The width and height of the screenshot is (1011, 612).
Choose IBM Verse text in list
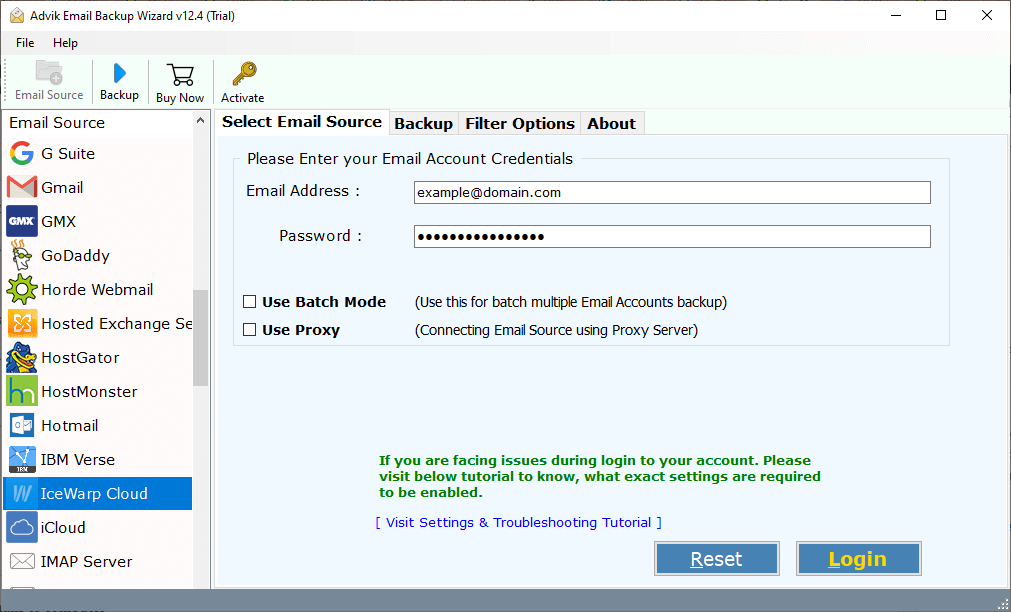pos(77,460)
